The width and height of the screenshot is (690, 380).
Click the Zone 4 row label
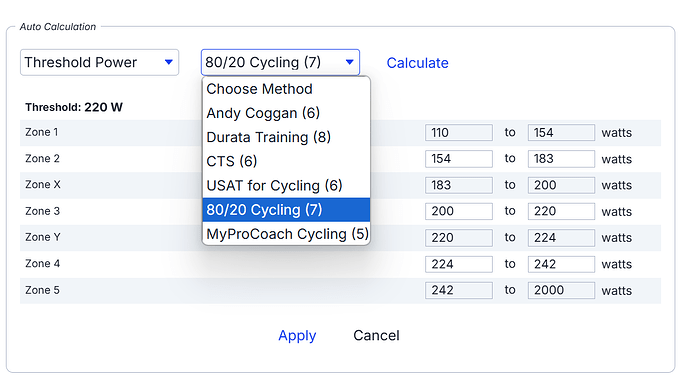click(42, 263)
